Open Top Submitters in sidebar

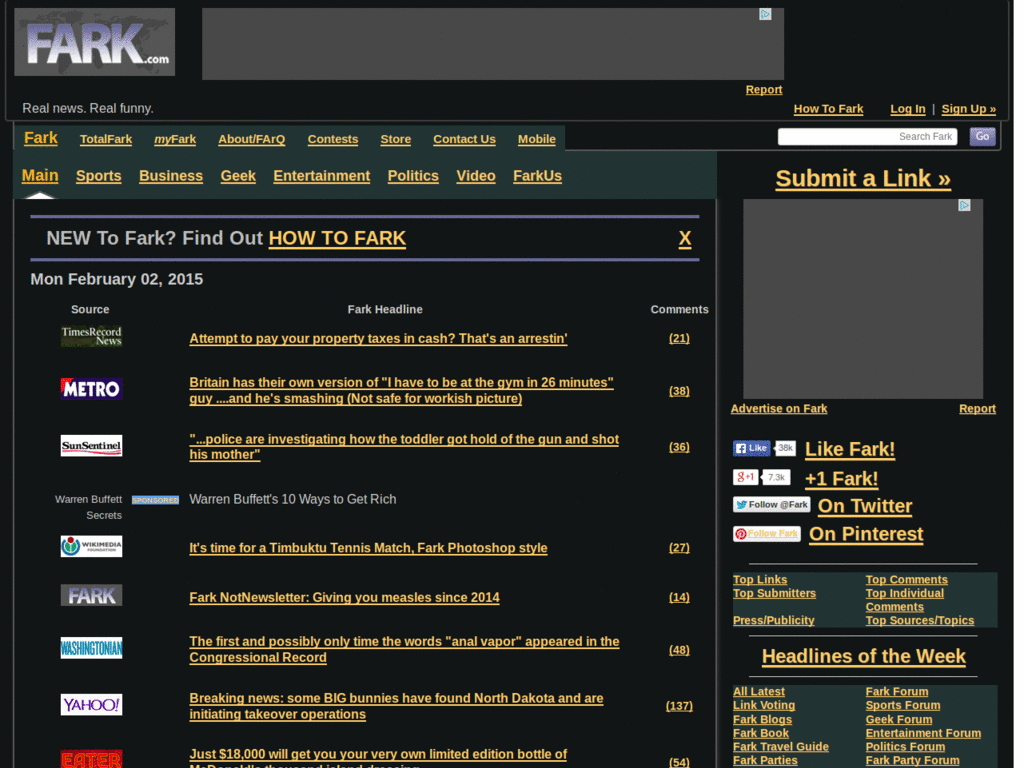[774, 594]
